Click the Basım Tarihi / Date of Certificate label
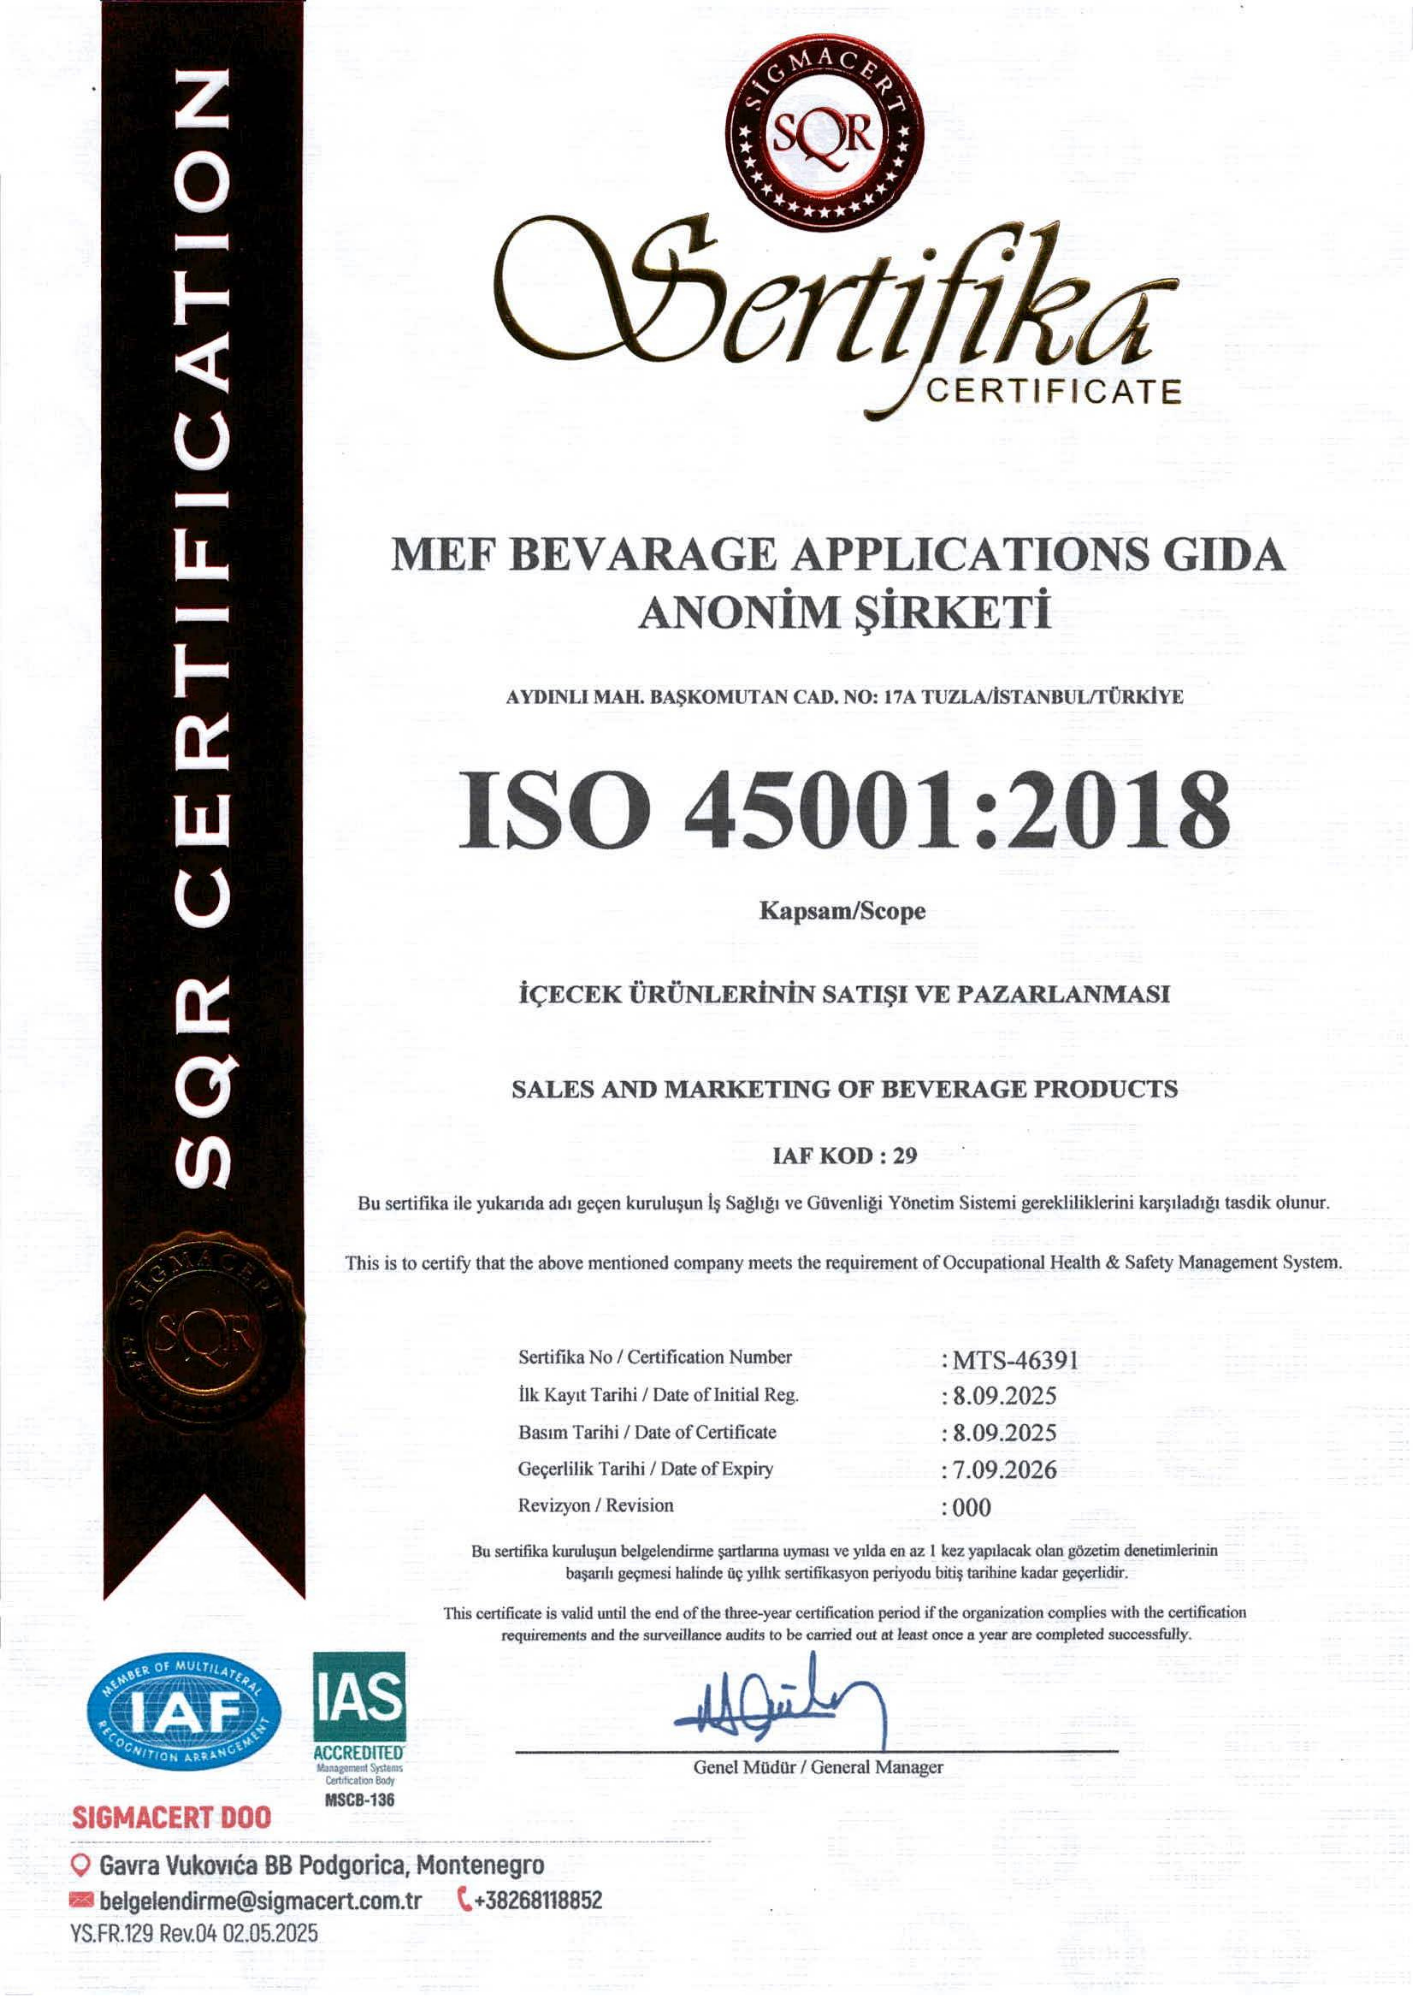The height and width of the screenshot is (2000, 1414). [647, 1432]
